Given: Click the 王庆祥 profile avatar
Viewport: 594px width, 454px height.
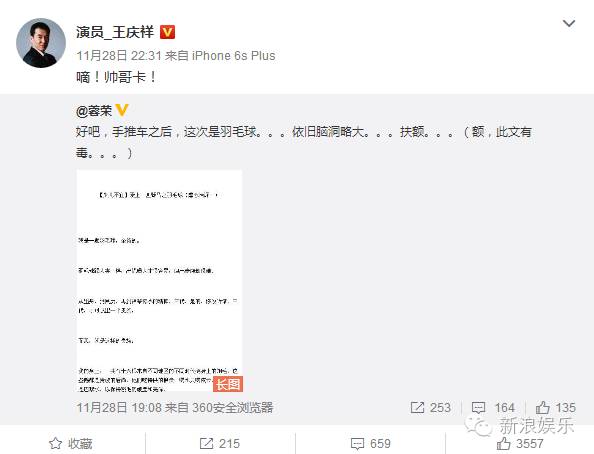Looking at the screenshot, I should (x=41, y=43).
